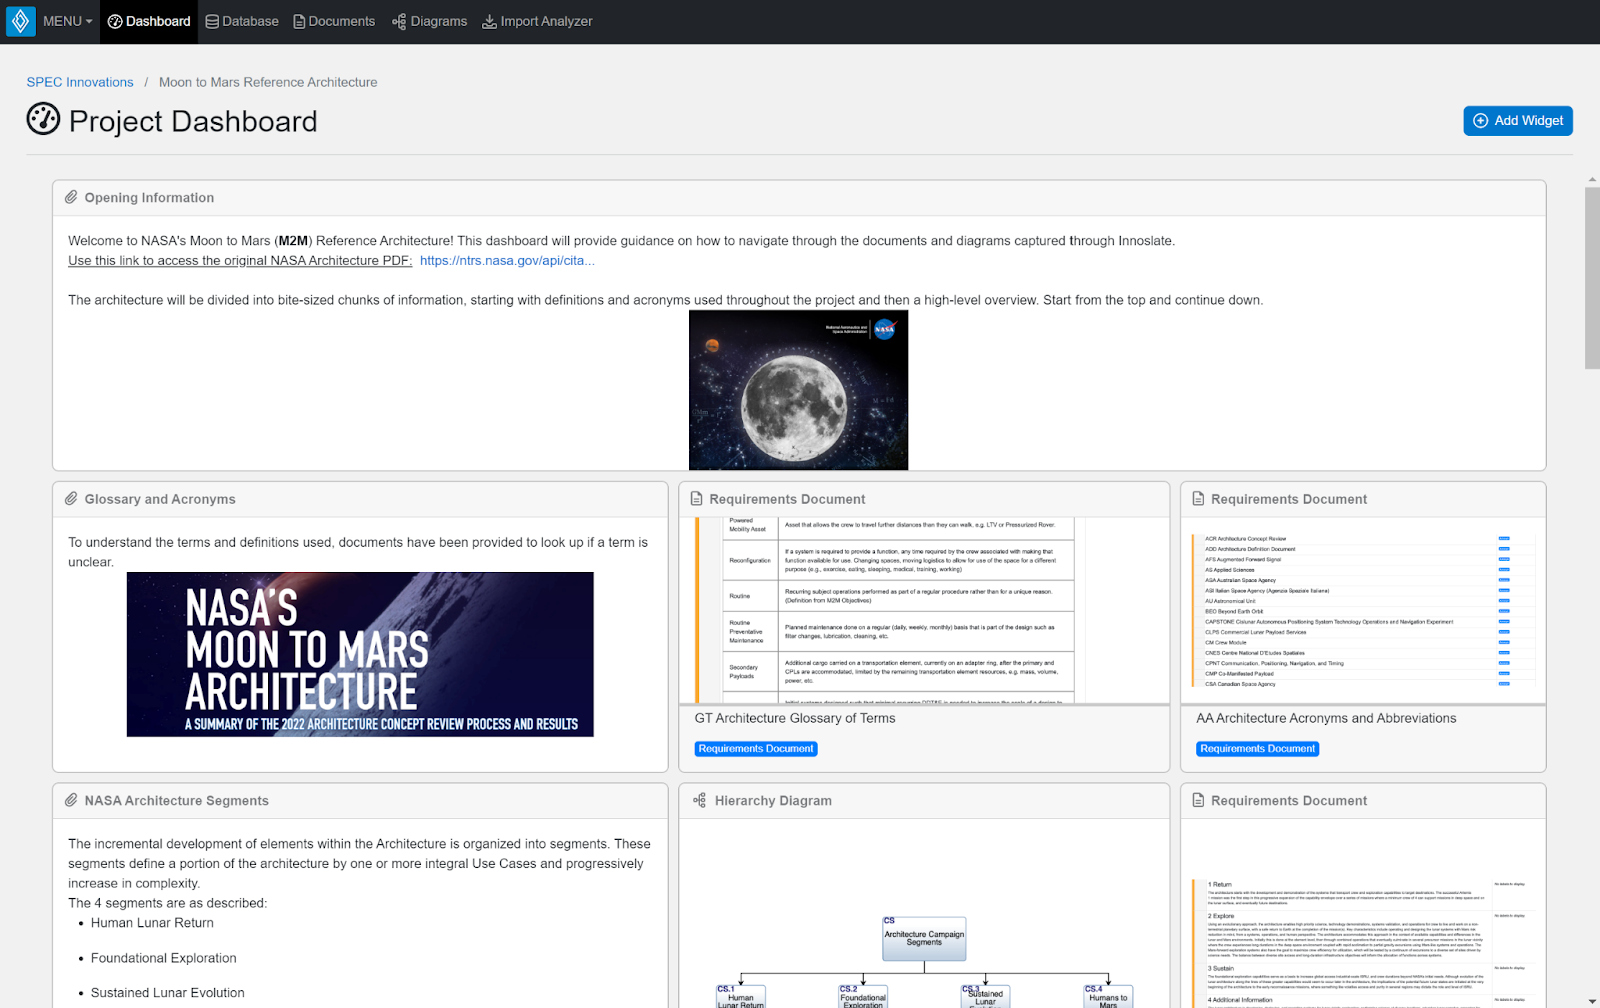Click the scrollbar down arrow
The height and width of the screenshot is (1008, 1600).
tap(1592, 1000)
